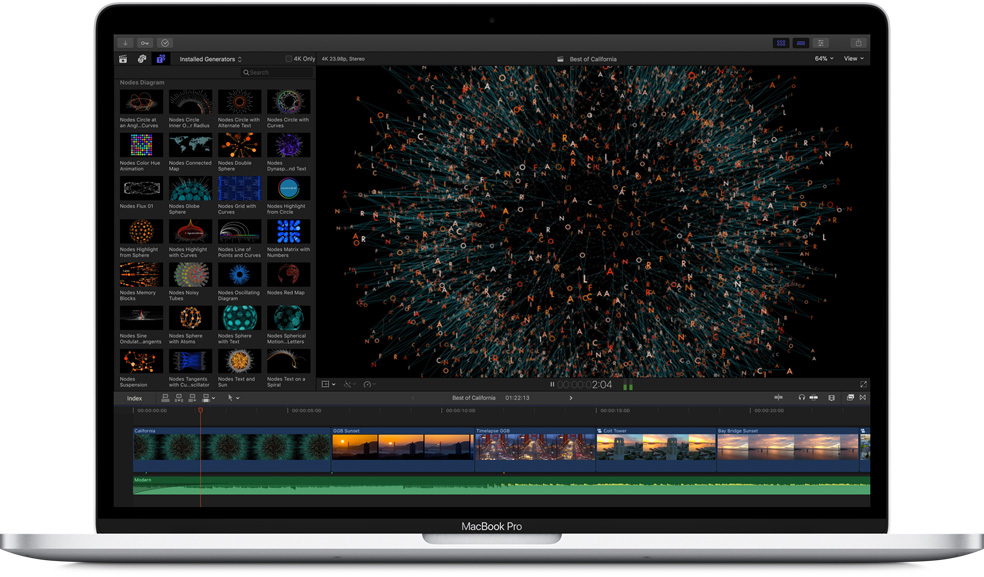Open the Select tool arrow menu
Viewport: 984px width, 577px height.
233,398
